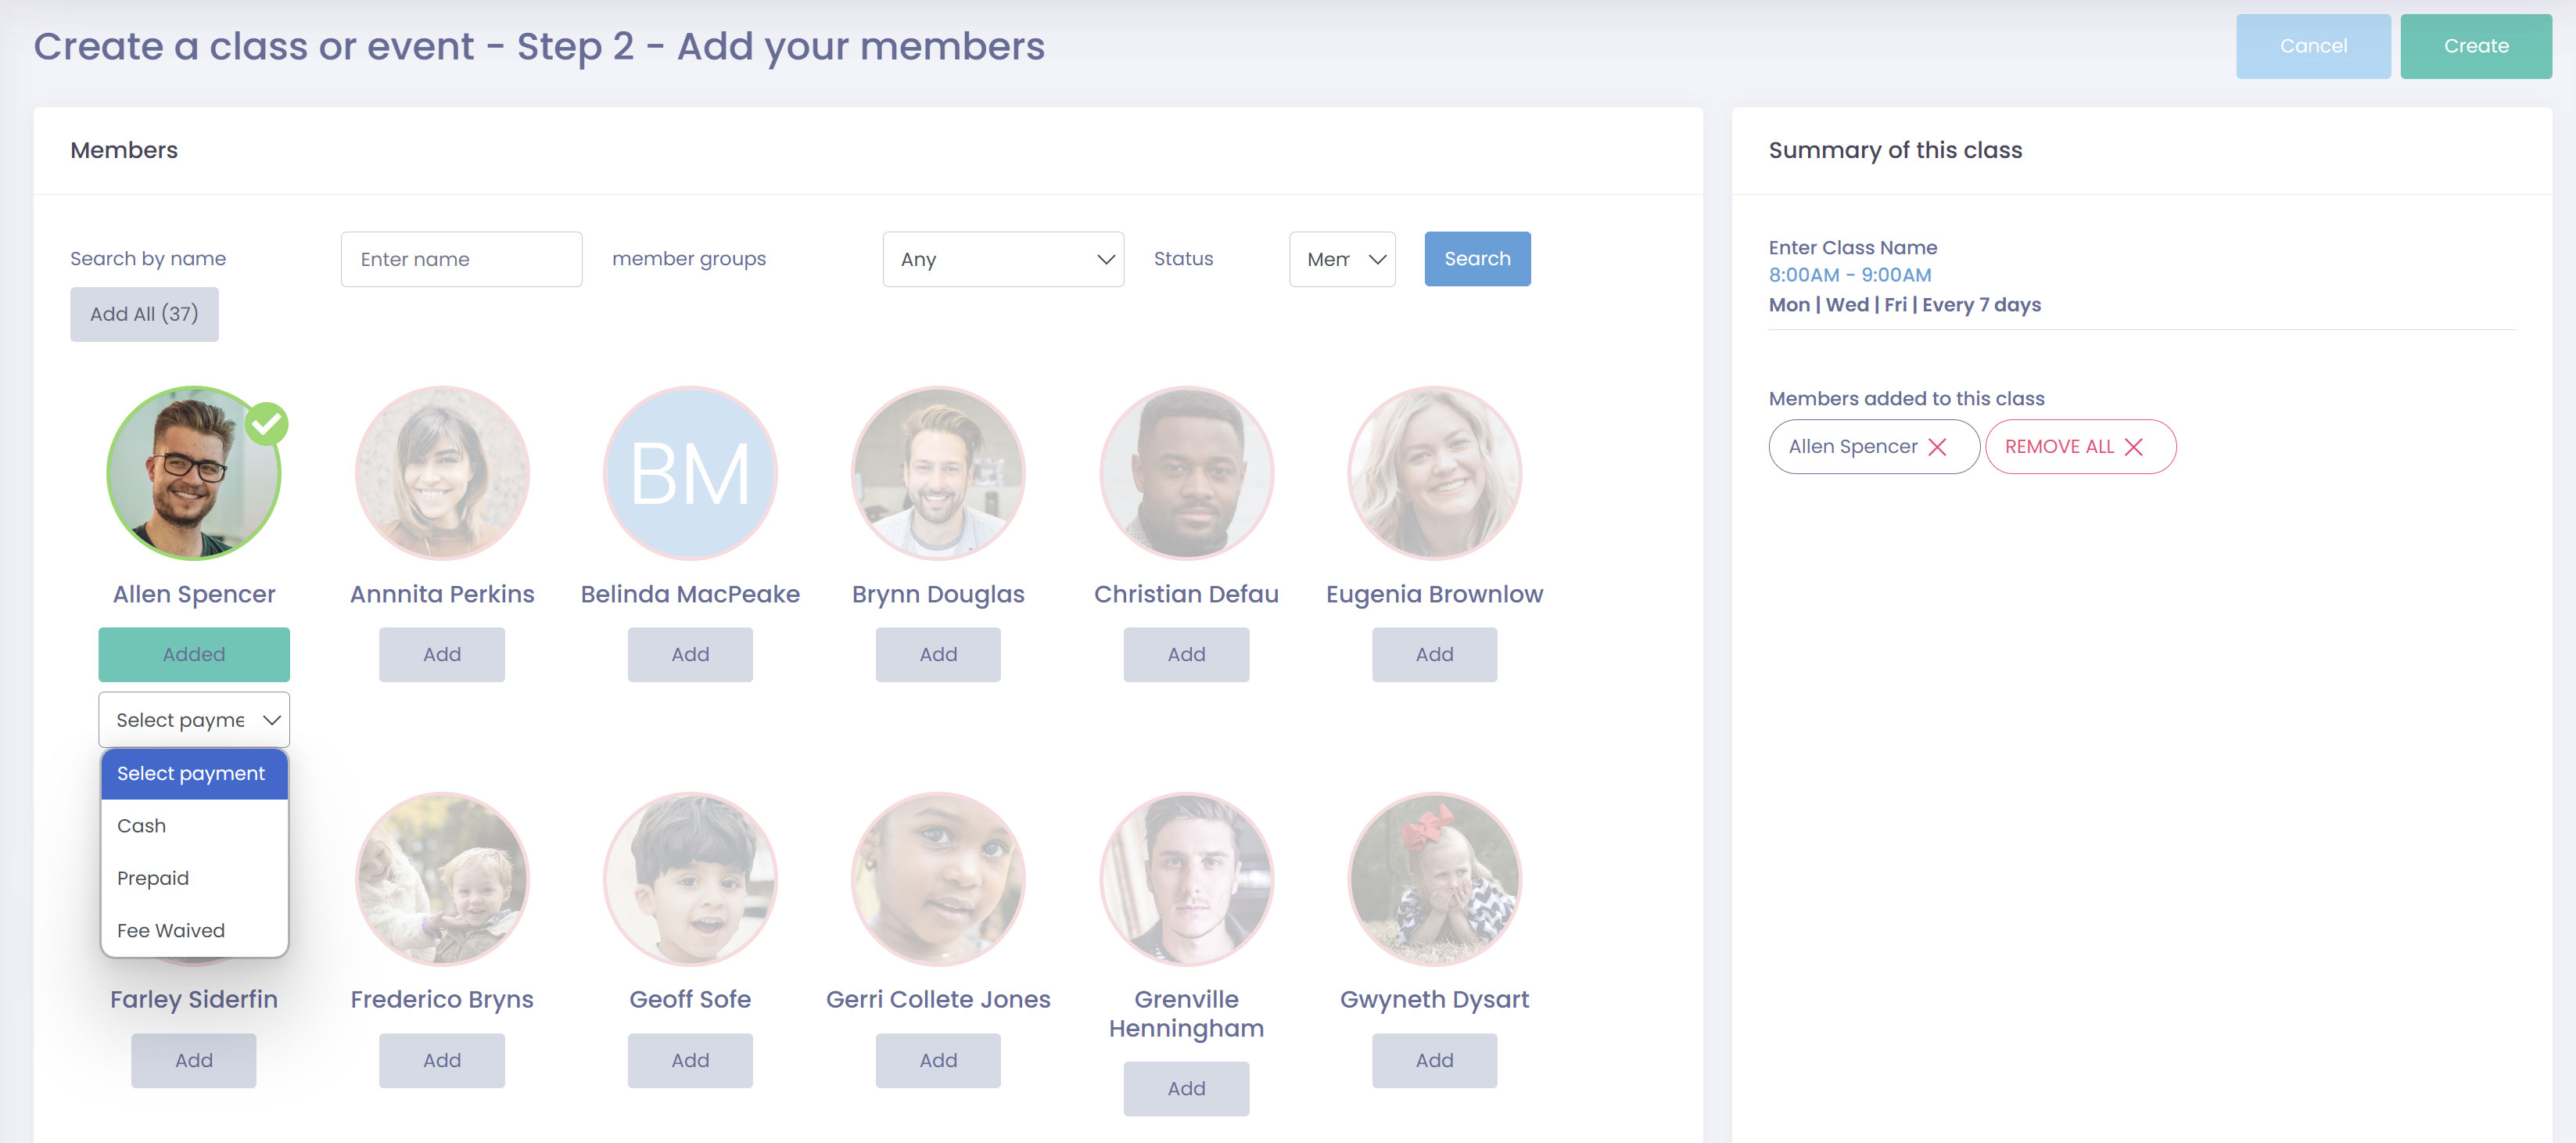
Task: Choose Cash from payment options
Action: pyautogui.click(x=142, y=826)
